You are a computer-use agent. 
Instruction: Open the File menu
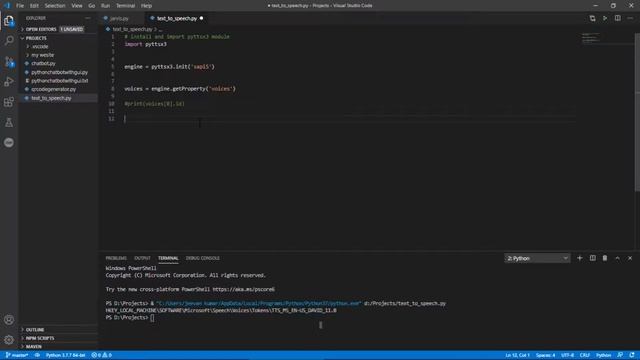click(x=20, y=6)
